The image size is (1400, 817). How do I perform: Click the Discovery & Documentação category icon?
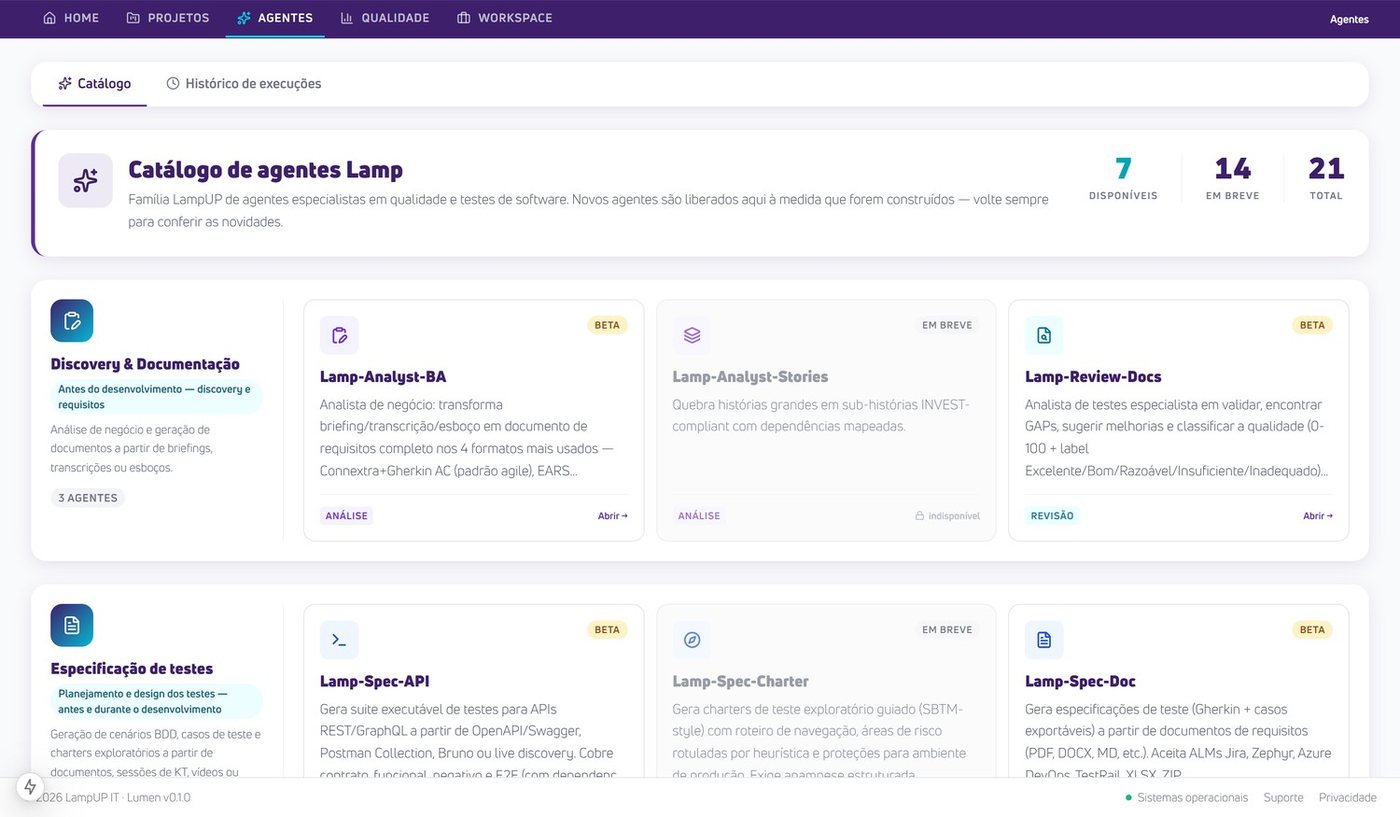(x=72, y=321)
